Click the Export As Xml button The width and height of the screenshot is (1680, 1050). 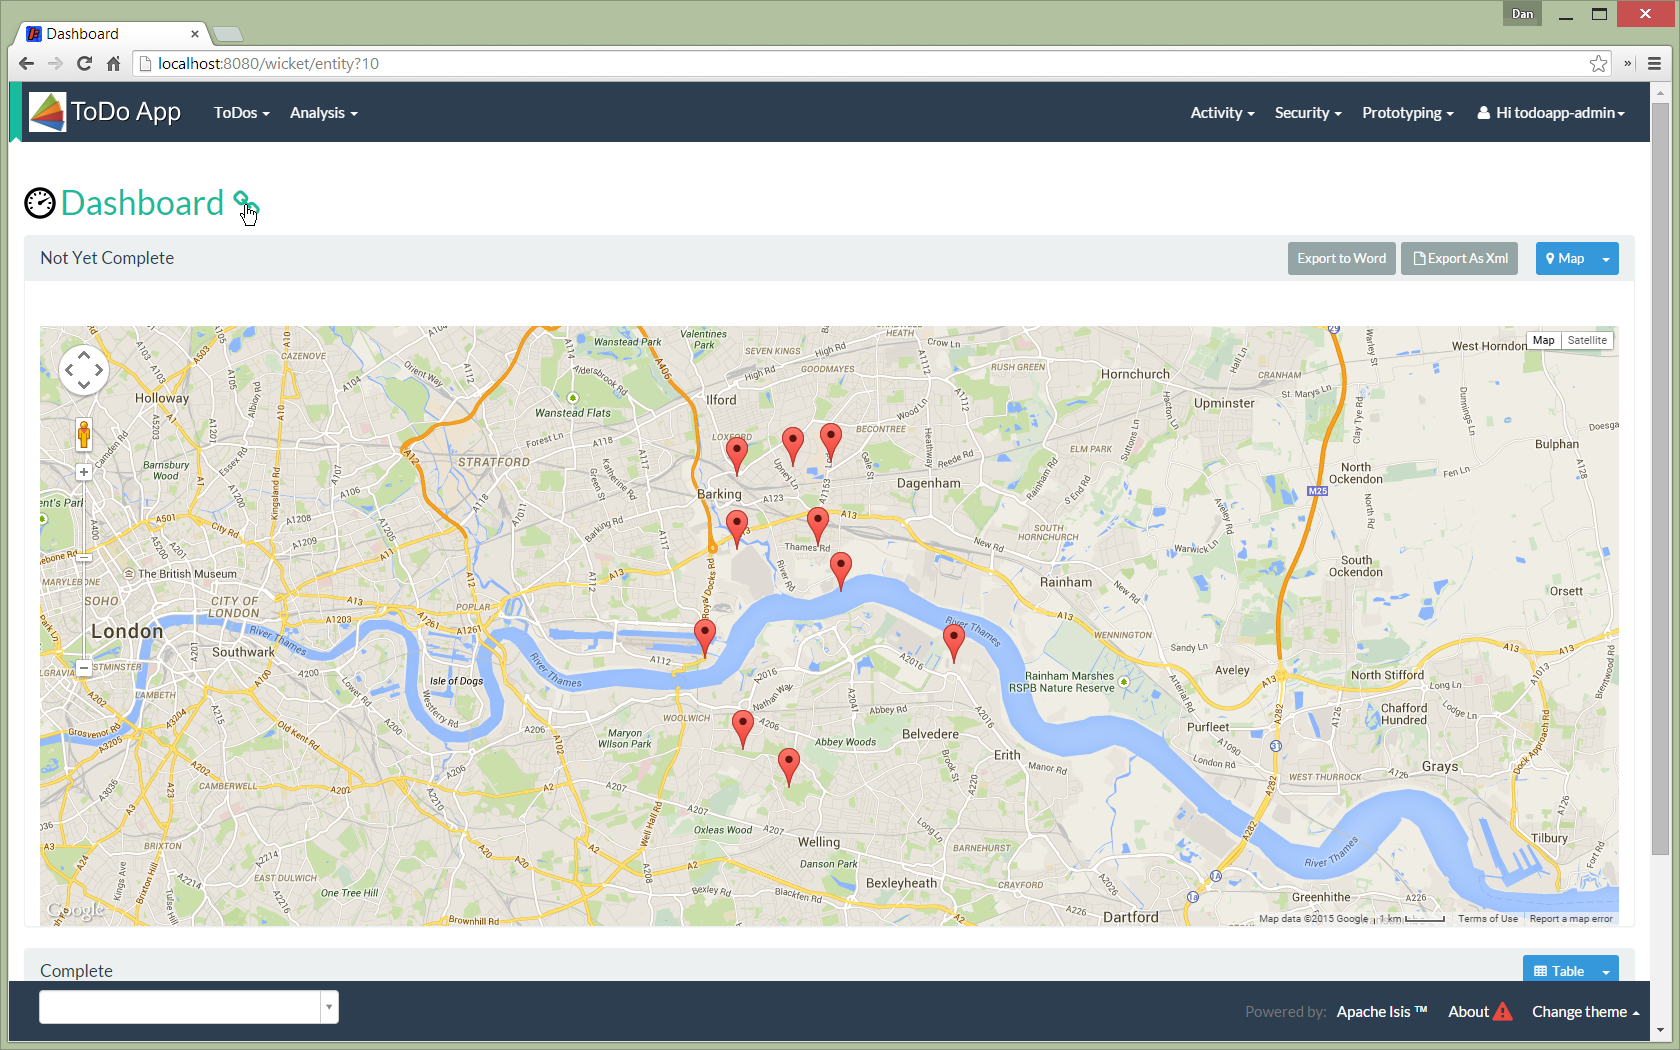pos(1459,259)
